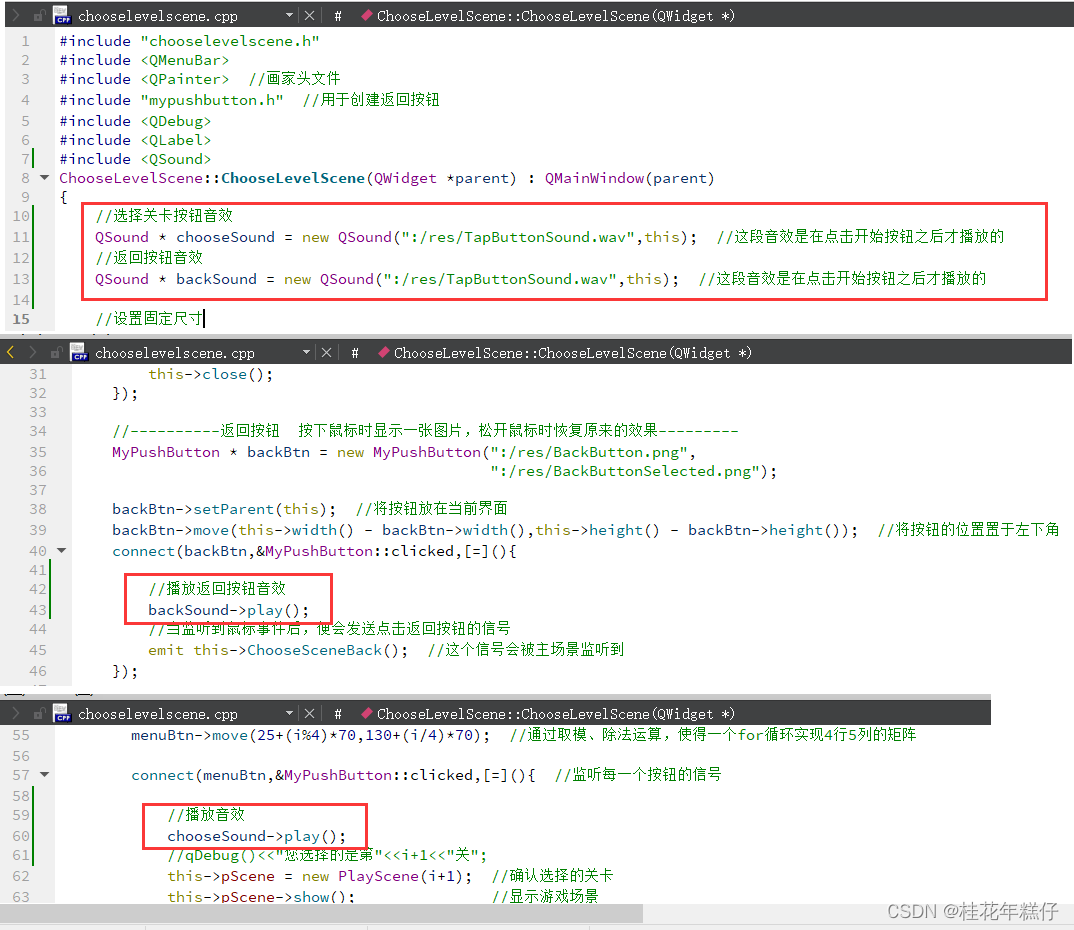Click the text '#include <QLabel>'
Screen dimensions: 1074x930
click(x=136, y=140)
